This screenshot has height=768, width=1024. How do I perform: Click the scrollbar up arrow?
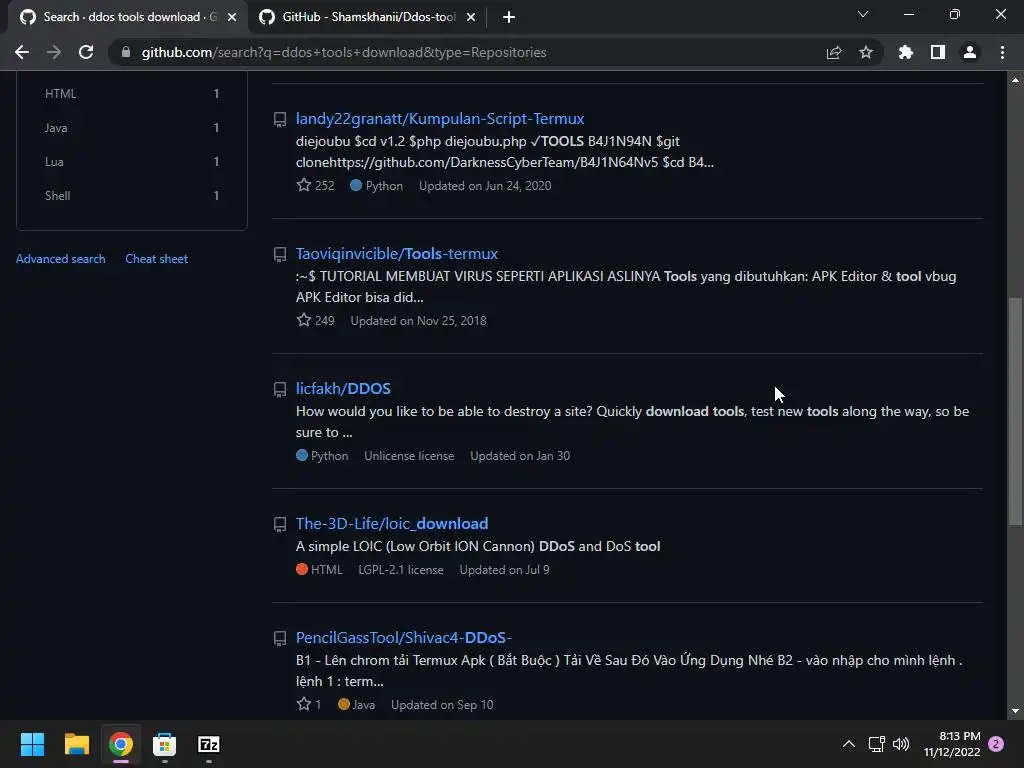click(x=1015, y=80)
